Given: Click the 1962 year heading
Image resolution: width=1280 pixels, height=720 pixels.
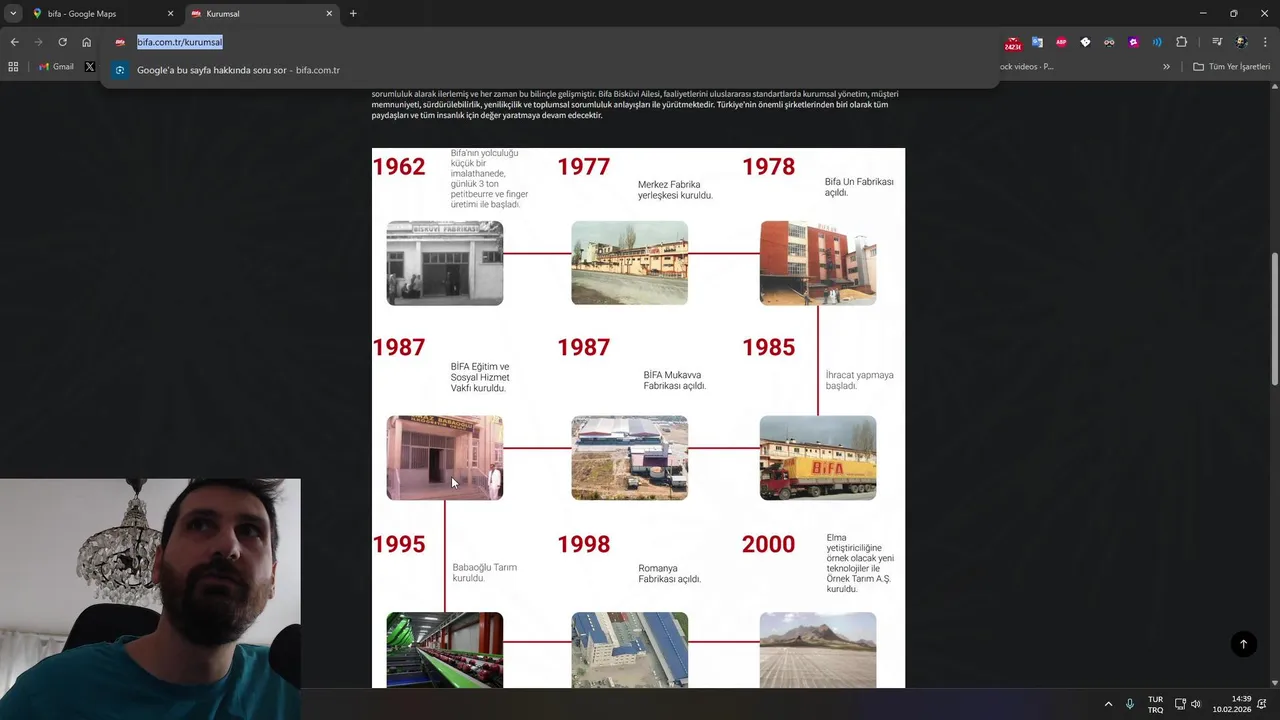Looking at the screenshot, I should [399, 167].
